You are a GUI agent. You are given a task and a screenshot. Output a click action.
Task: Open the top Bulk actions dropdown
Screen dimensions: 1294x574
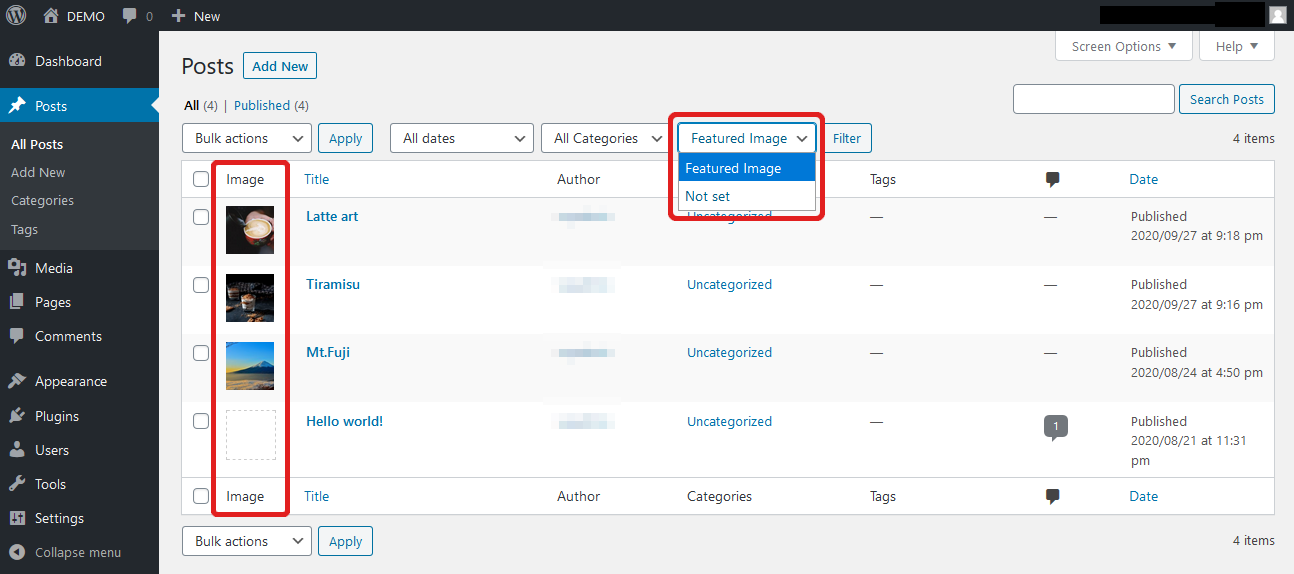(x=246, y=139)
